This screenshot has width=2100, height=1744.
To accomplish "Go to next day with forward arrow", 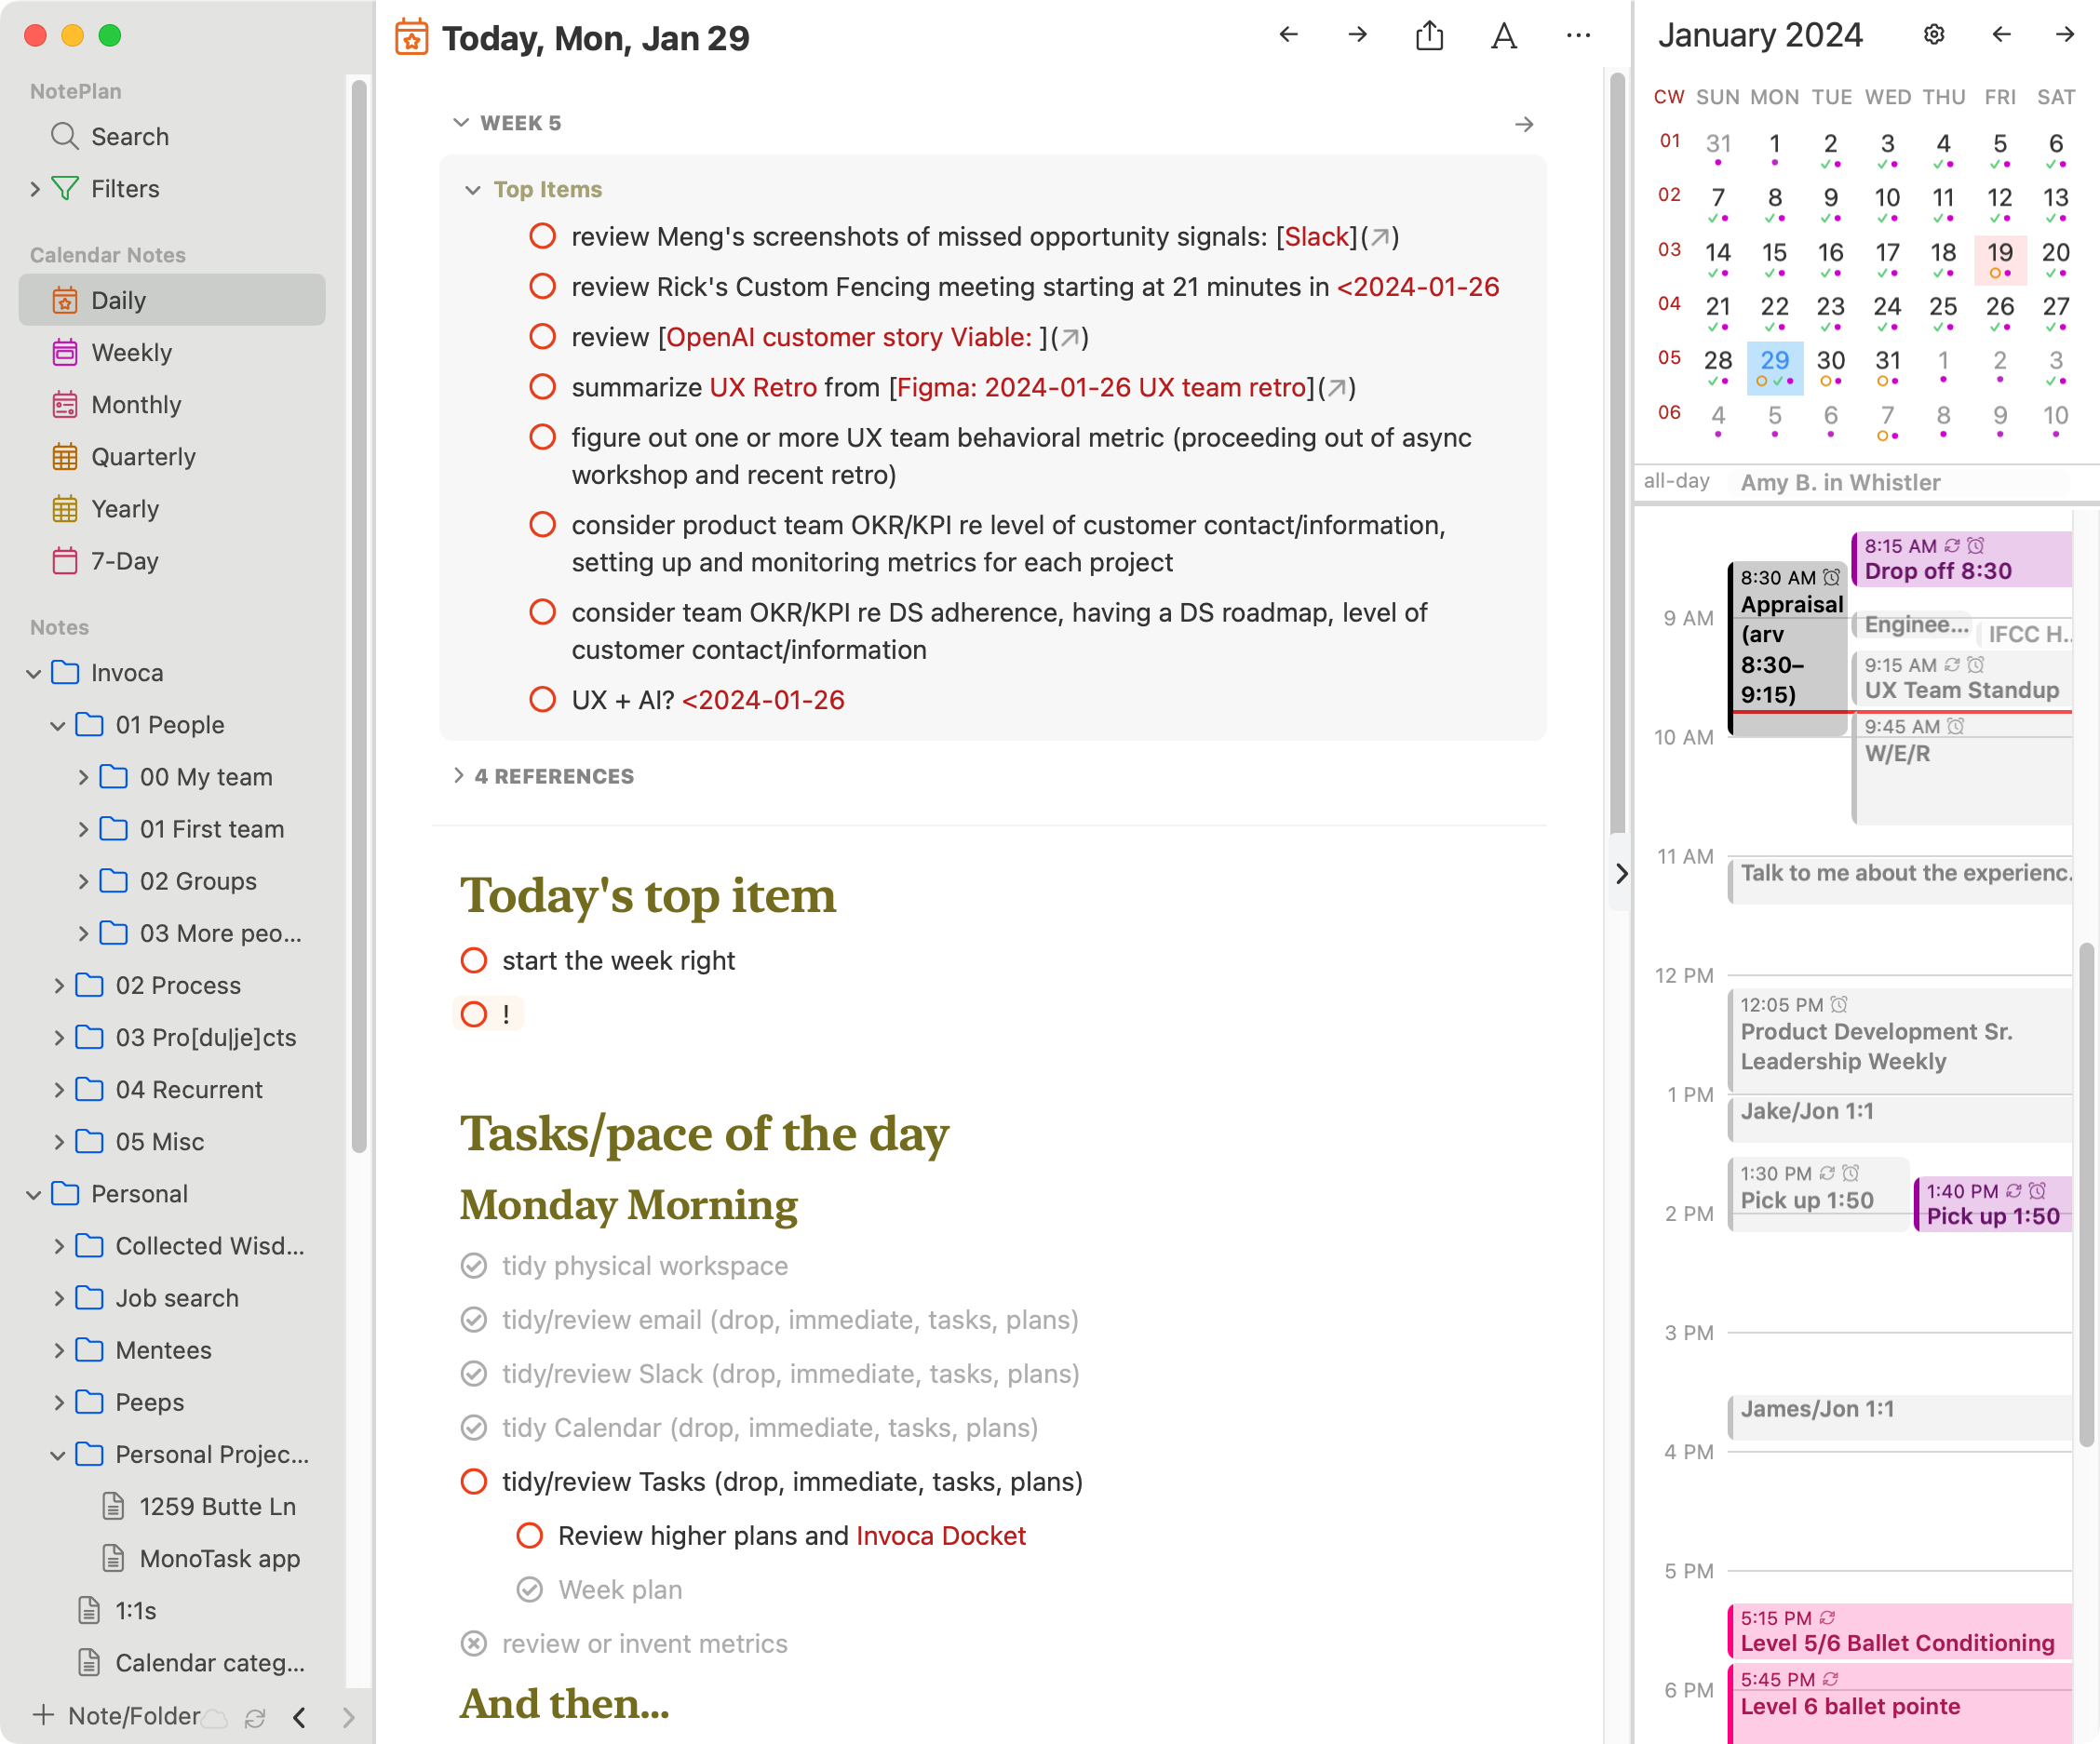I will pyautogui.click(x=1358, y=35).
